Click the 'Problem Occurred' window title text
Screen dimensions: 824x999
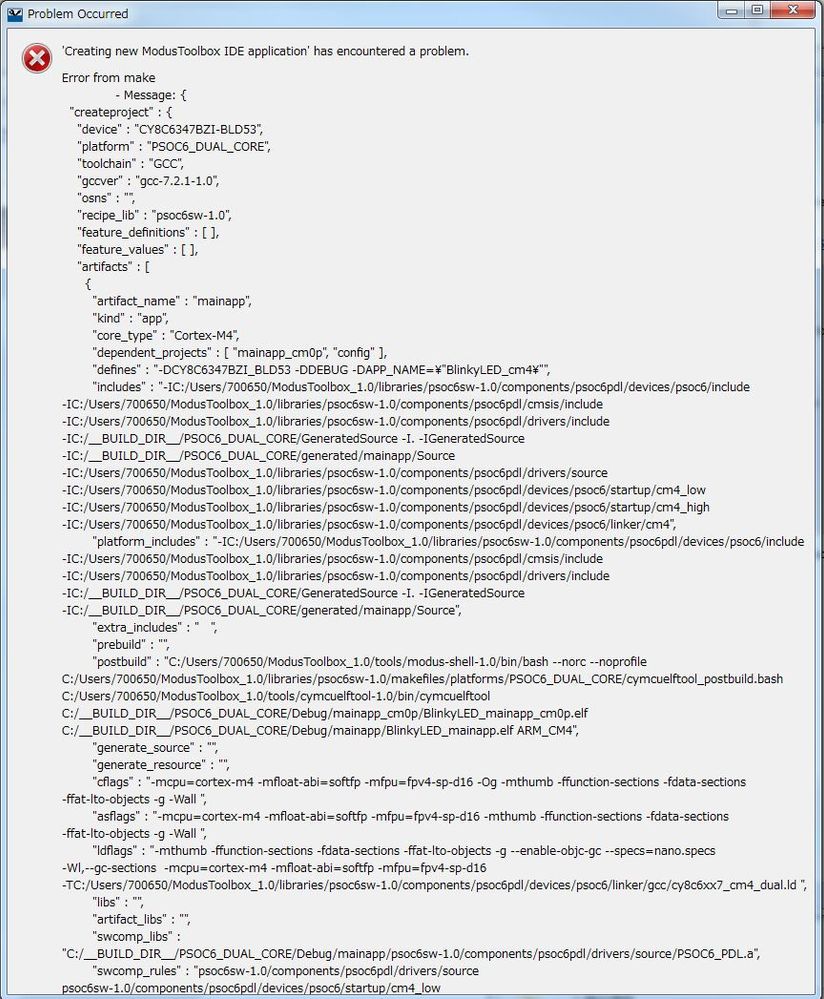(78, 14)
